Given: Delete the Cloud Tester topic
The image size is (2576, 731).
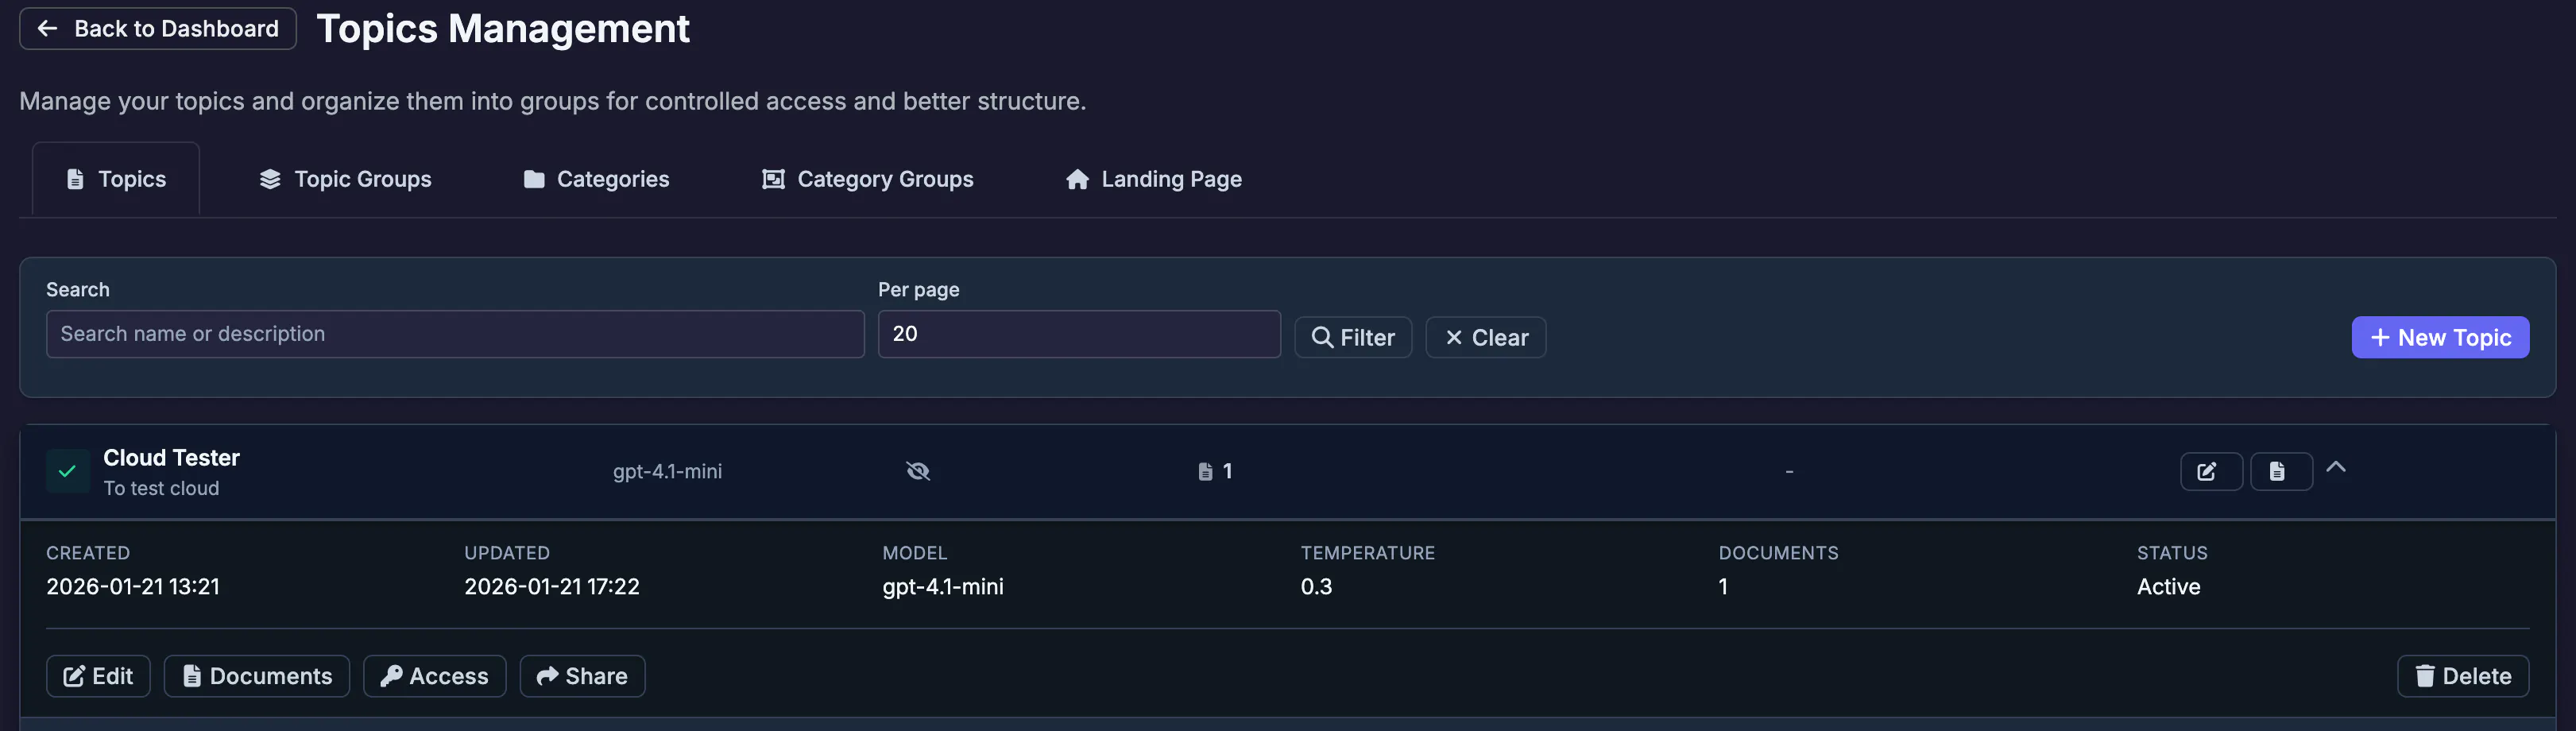Looking at the screenshot, I should [2462, 676].
